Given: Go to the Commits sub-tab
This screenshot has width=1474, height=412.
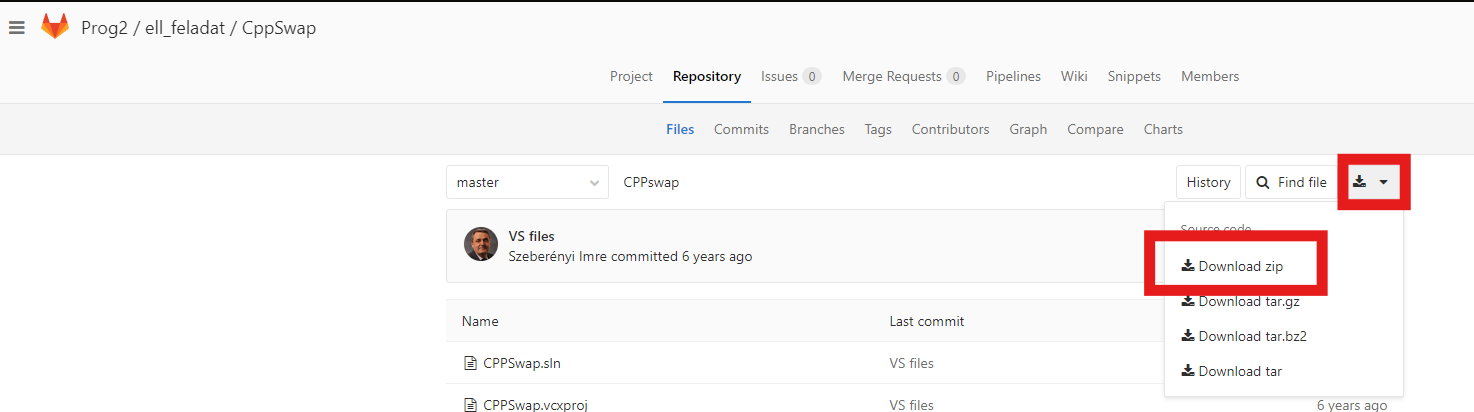Looking at the screenshot, I should 741,129.
